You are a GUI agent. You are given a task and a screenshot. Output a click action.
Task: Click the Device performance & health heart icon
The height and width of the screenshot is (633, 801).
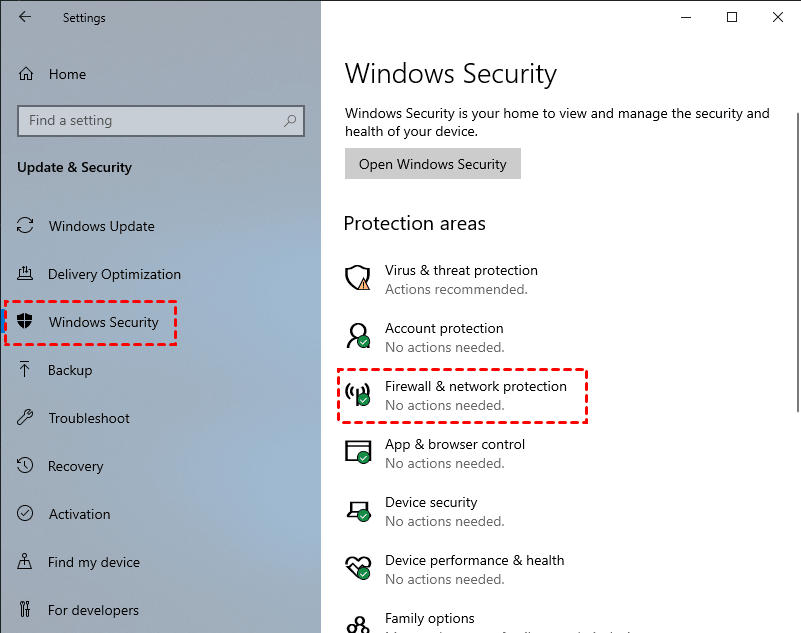tap(357, 568)
